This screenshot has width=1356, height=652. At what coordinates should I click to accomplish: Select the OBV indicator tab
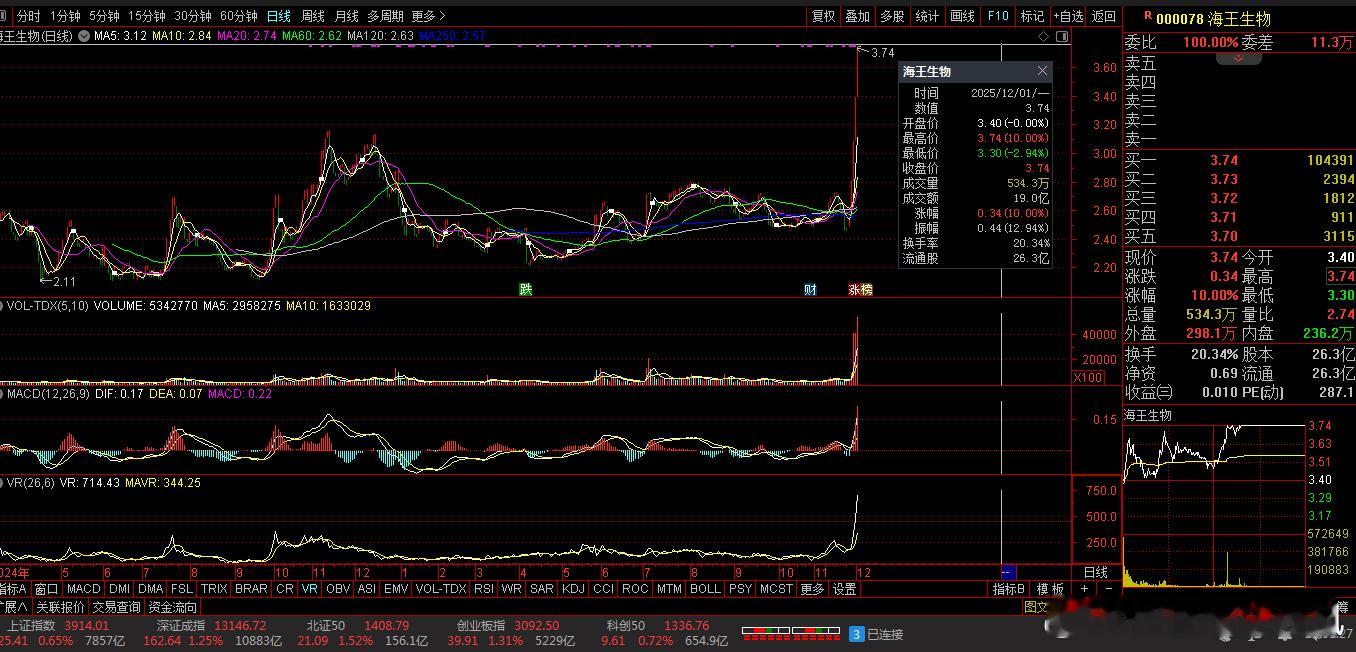[338, 589]
